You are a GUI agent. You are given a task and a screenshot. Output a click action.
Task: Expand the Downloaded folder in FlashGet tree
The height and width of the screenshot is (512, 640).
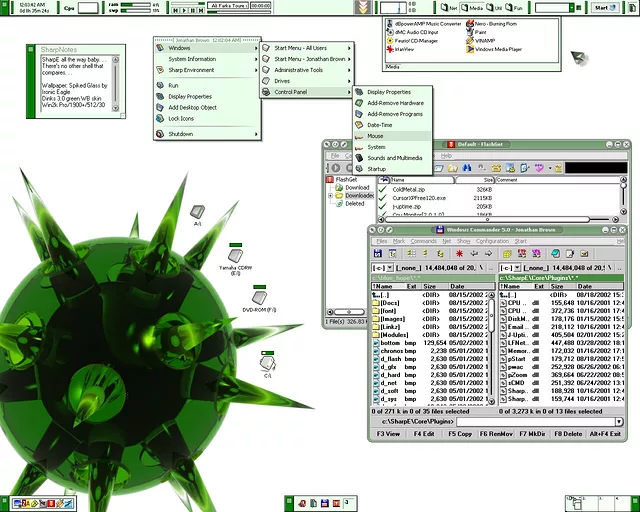[x=331, y=196]
